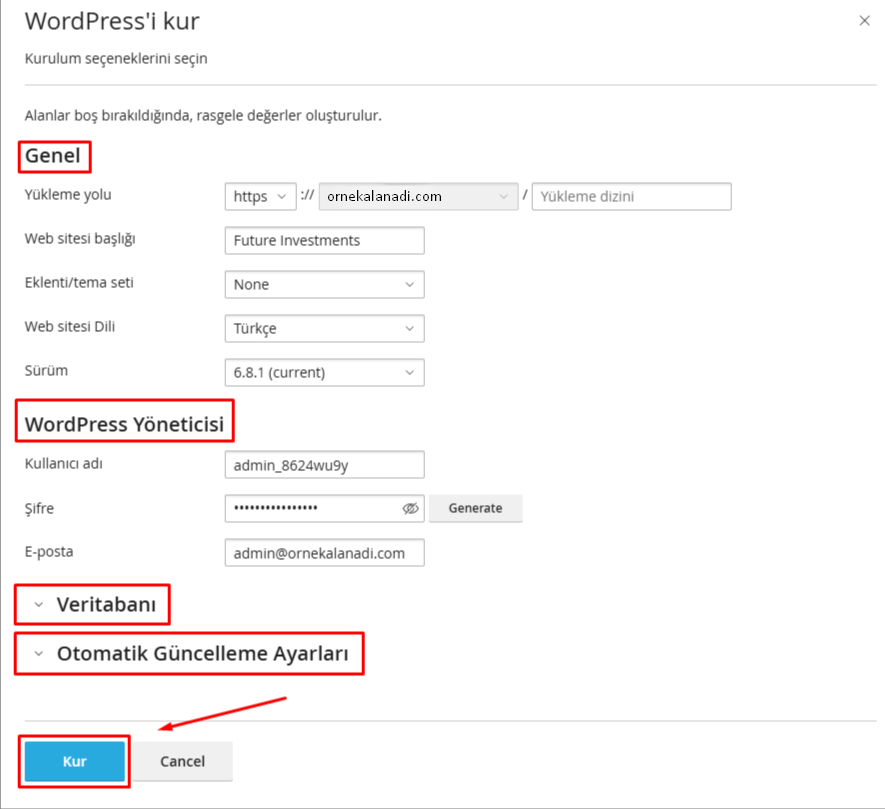
Task: Expand Otomatik Güncelleme Ayarları chevron
Action: 38,654
